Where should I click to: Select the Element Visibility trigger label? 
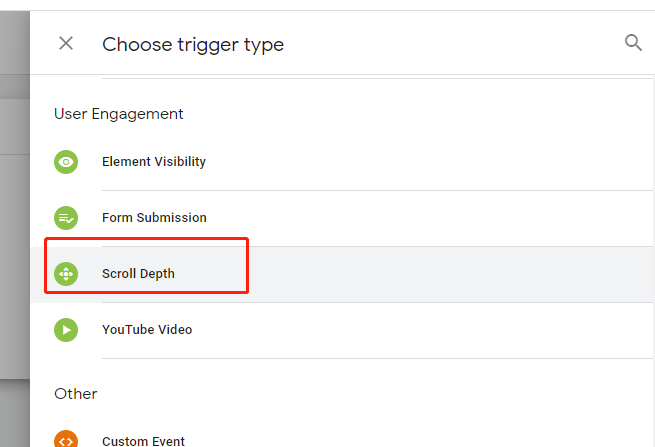pyautogui.click(x=154, y=162)
